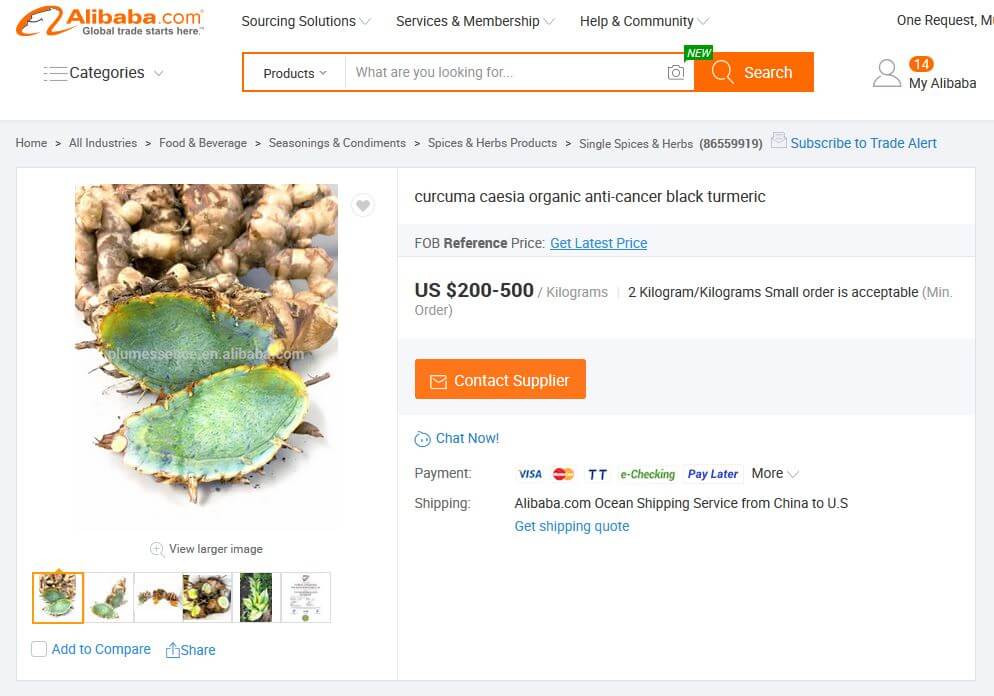Open the Sourcing Solutions menu
This screenshot has height=696, width=994.
[x=305, y=21]
